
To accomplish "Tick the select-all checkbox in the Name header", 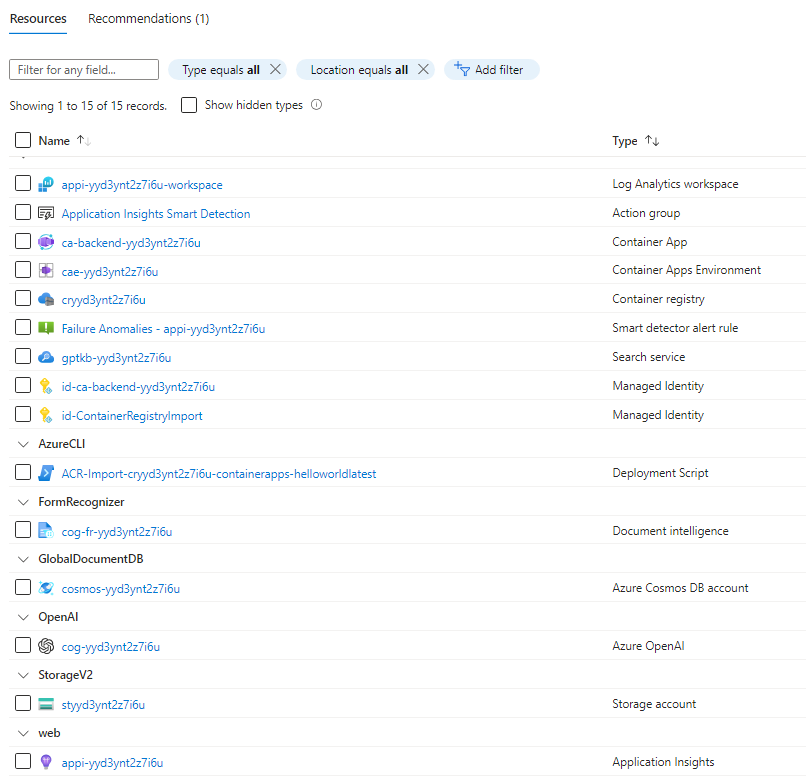I will tap(23, 140).
